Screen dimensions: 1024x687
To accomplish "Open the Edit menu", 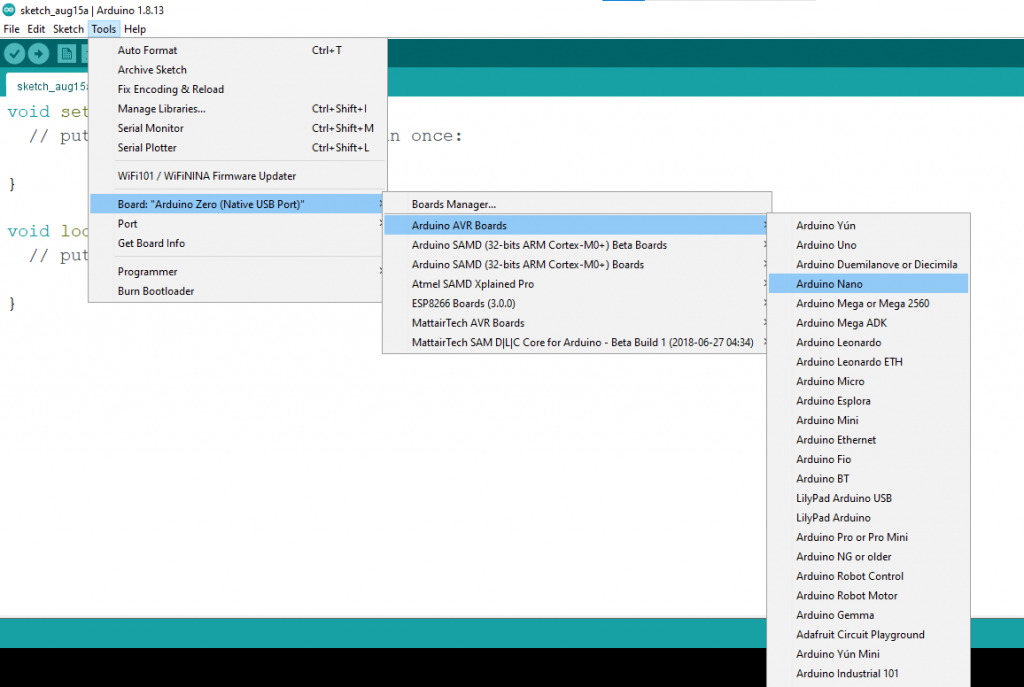I will pyautogui.click(x=36, y=29).
